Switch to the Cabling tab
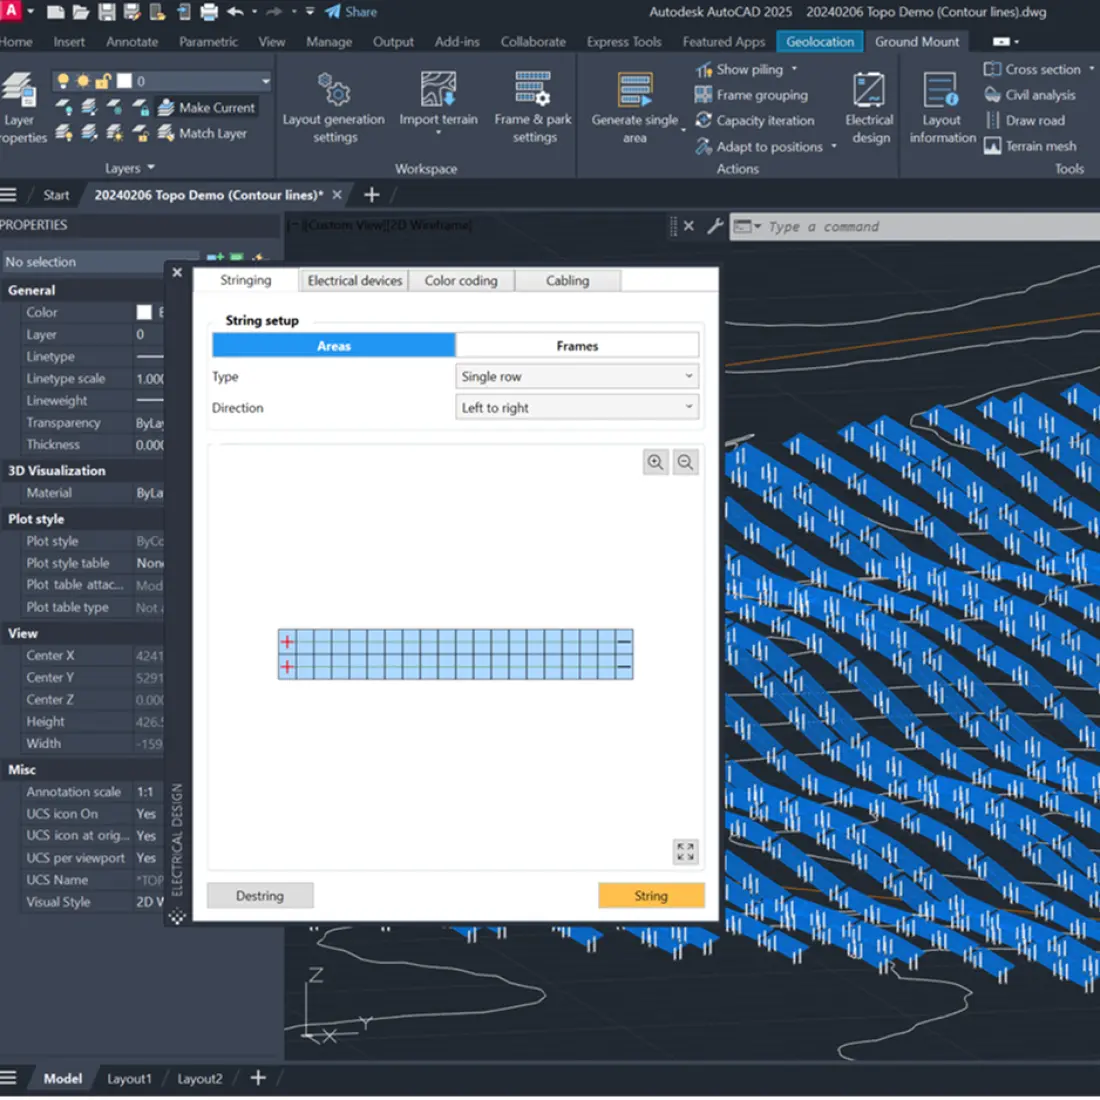Image resolution: width=1100 pixels, height=1100 pixels. [x=568, y=280]
